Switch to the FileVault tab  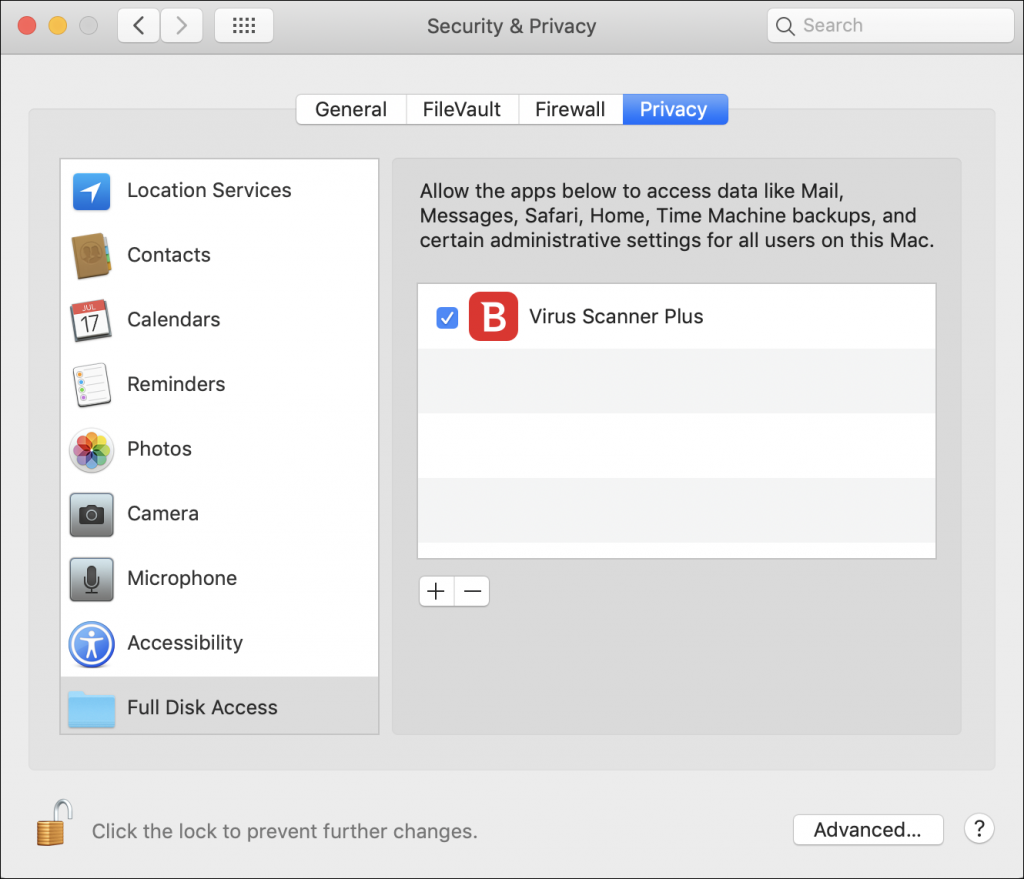click(x=462, y=109)
